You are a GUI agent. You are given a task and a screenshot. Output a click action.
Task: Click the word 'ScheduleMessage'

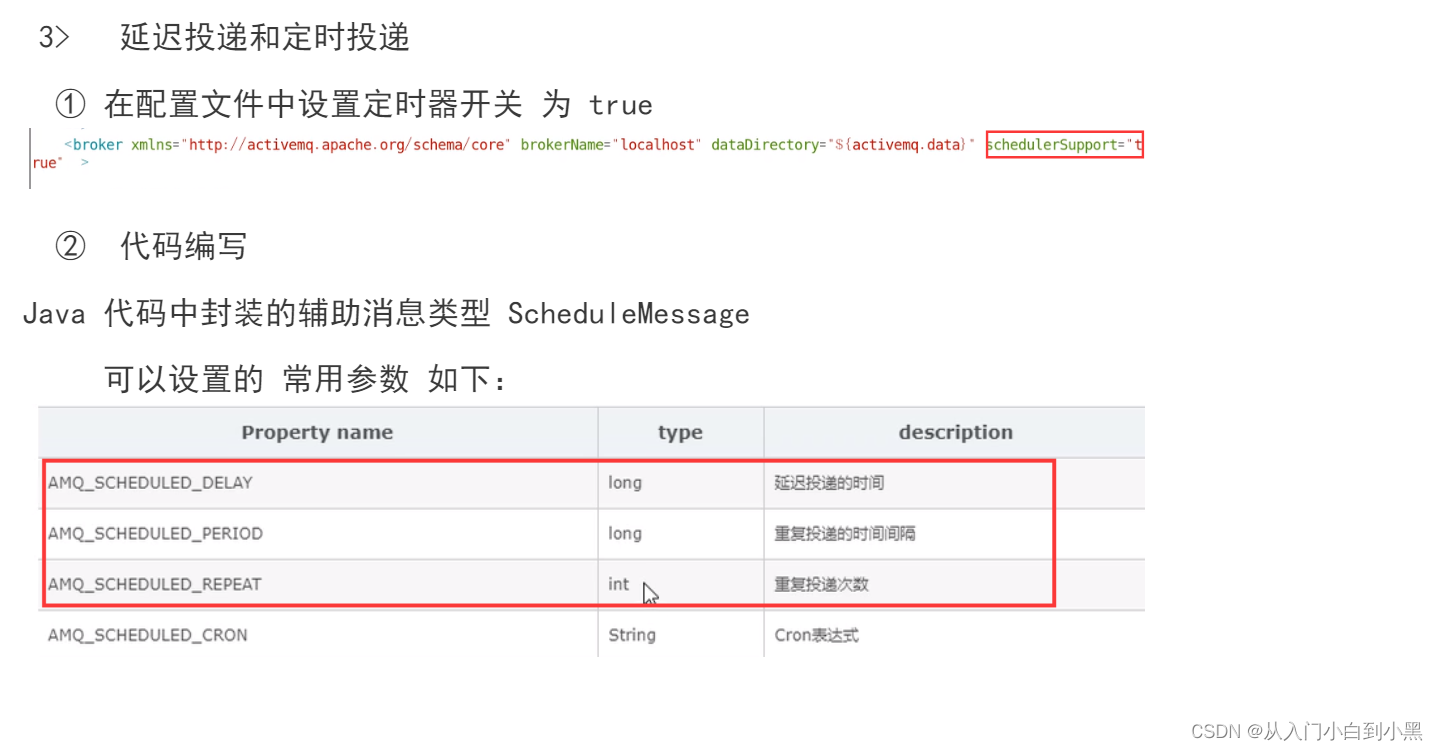click(x=629, y=314)
